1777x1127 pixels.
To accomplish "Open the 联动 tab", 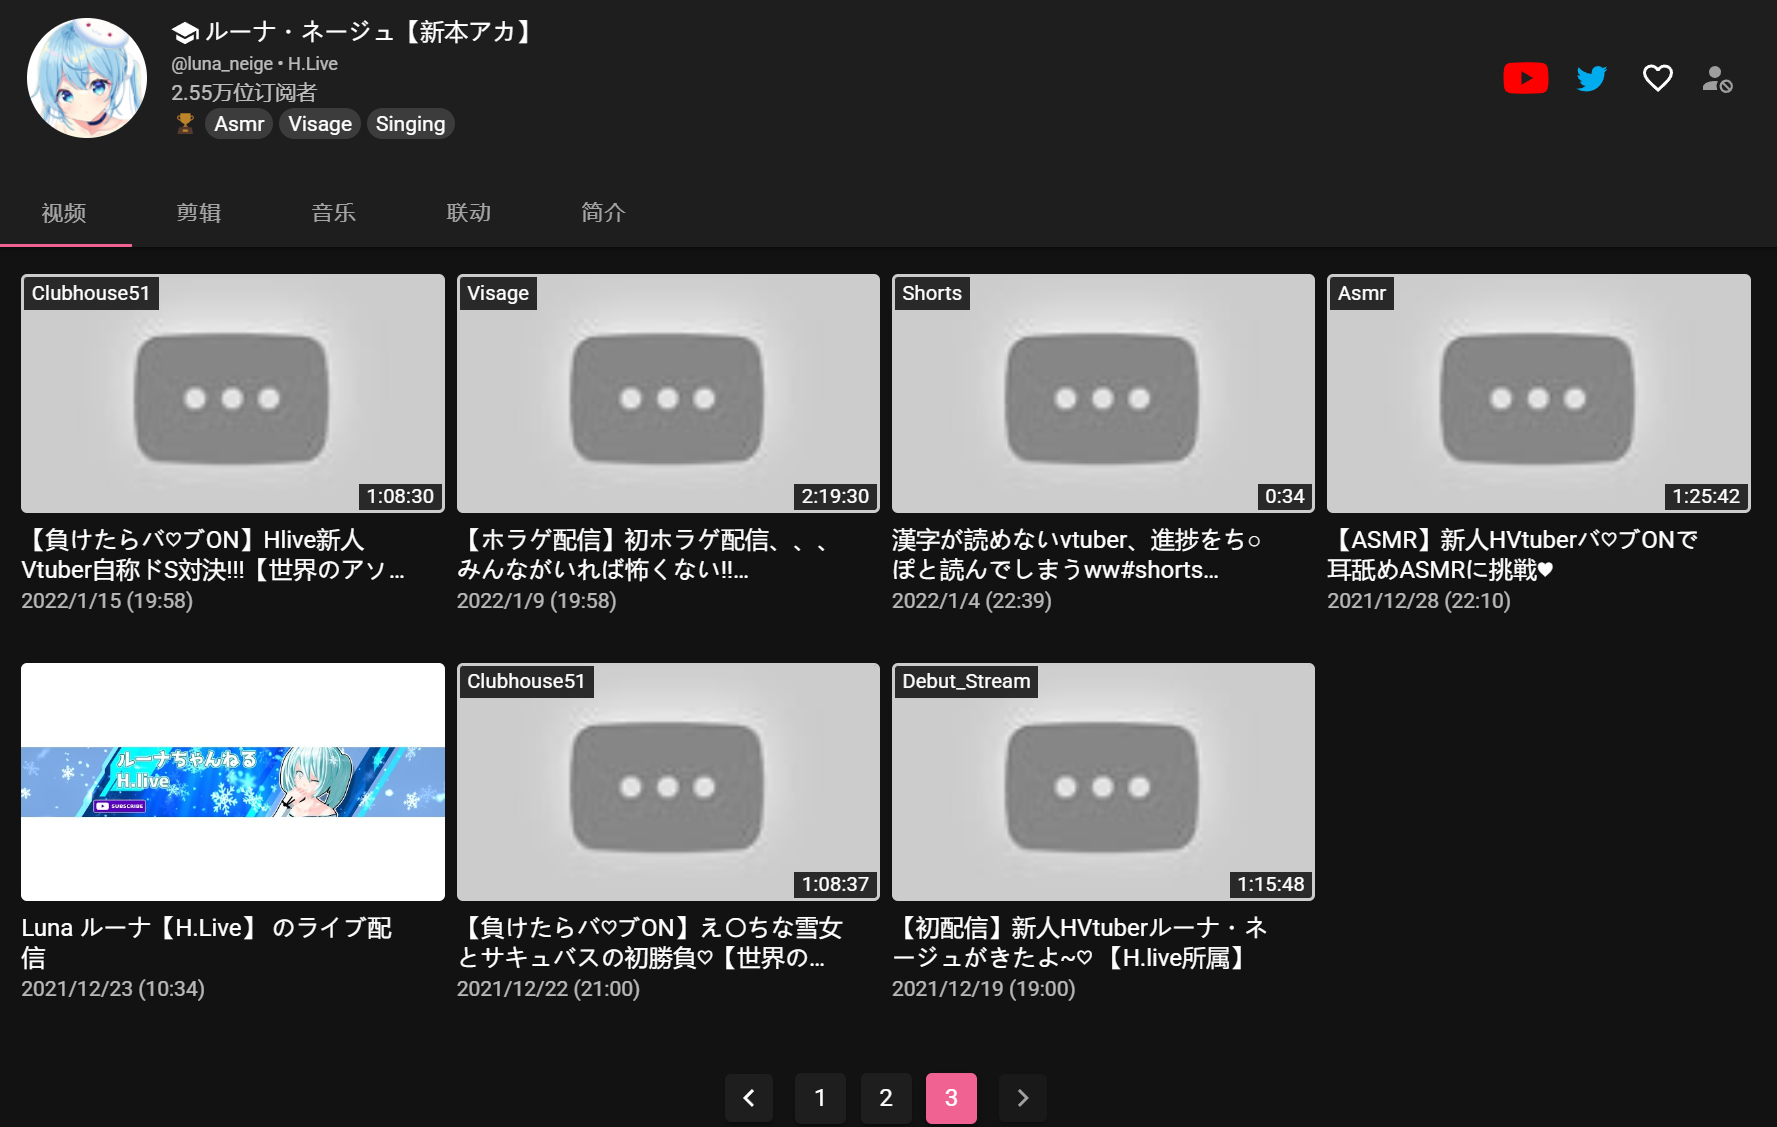I will tap(469, 213).
